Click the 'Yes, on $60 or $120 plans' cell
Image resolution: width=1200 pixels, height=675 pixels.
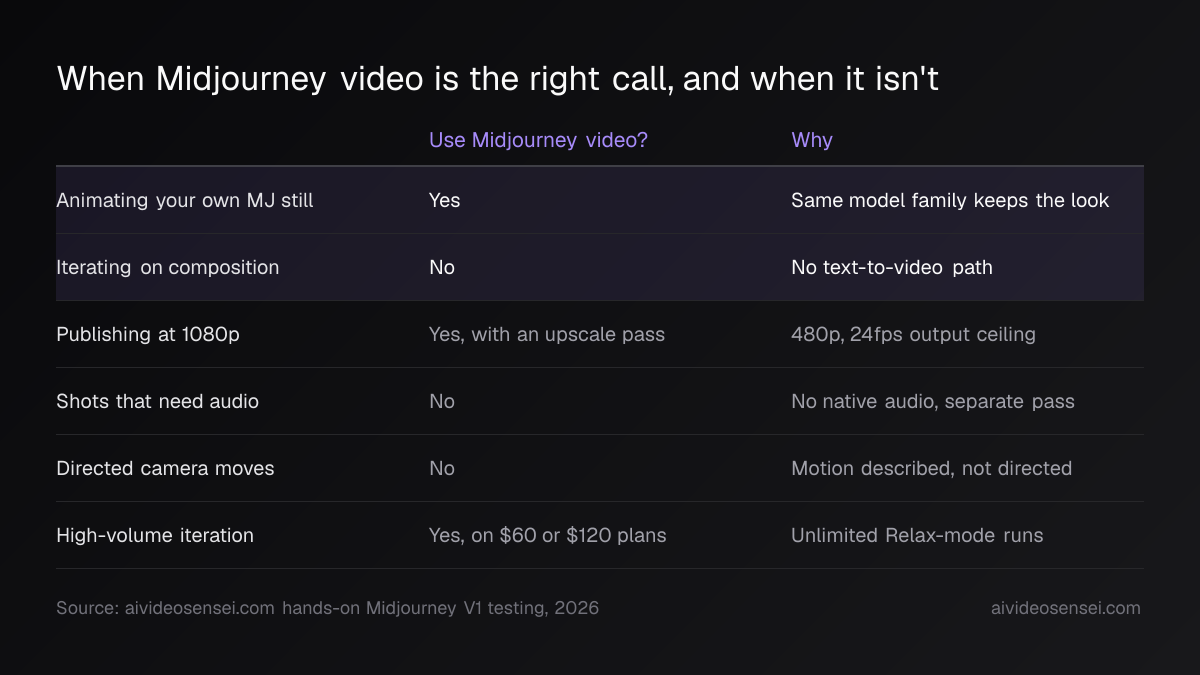(548, 535)
